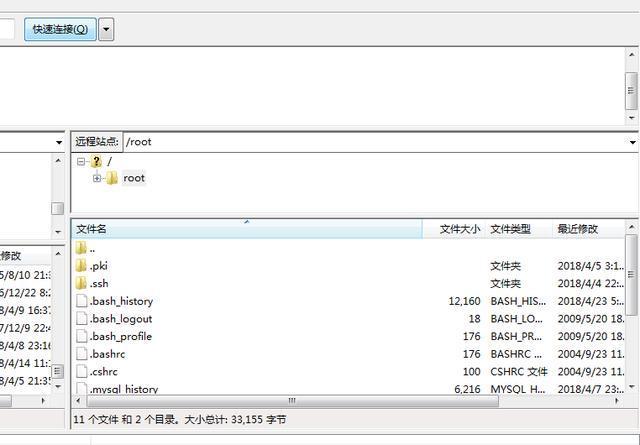
Task: Click the CSHRC 文件 type cell
Action: click(x=519, y=372)
